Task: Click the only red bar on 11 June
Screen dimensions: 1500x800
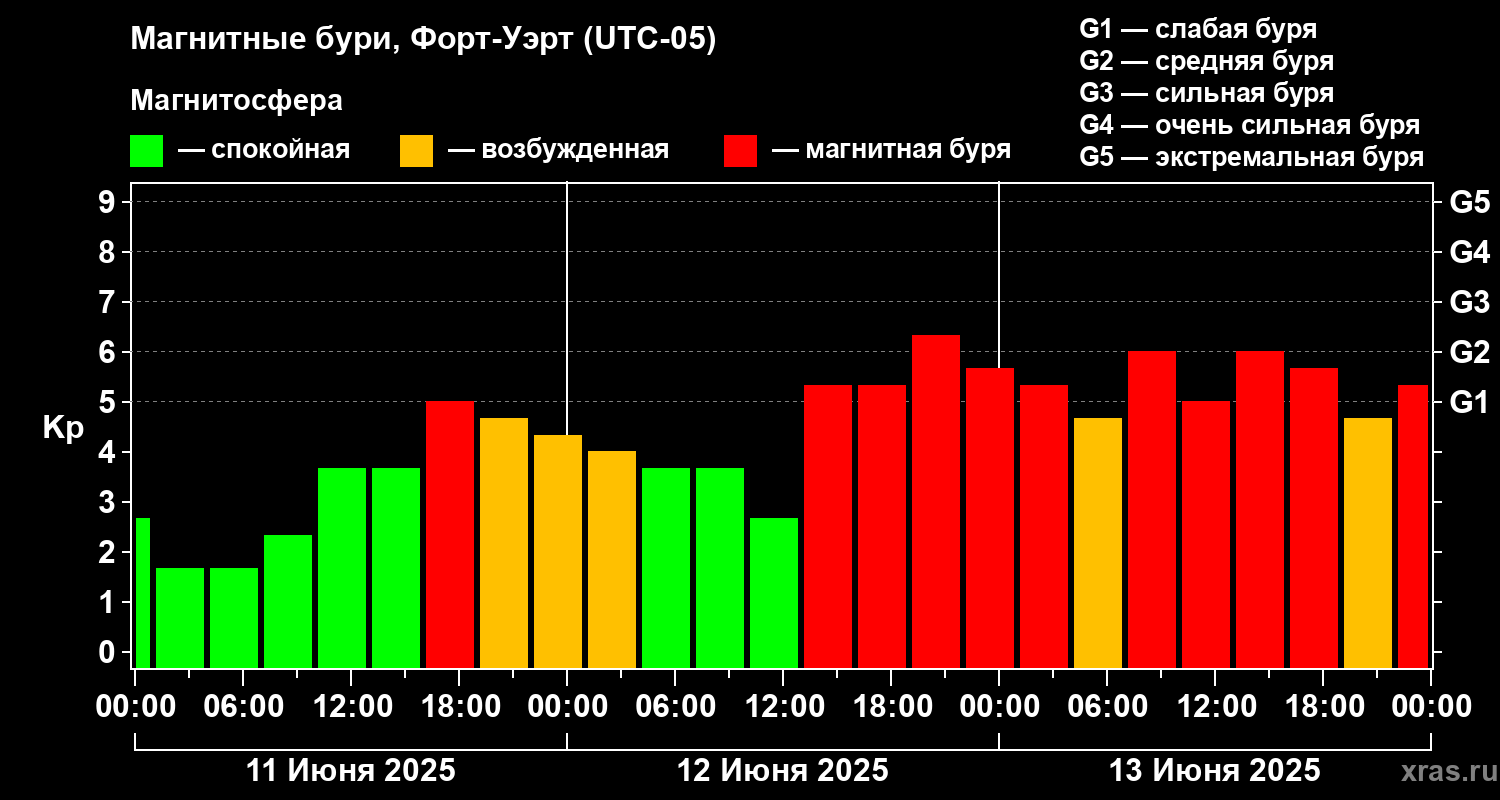Action: click(450, 535)
